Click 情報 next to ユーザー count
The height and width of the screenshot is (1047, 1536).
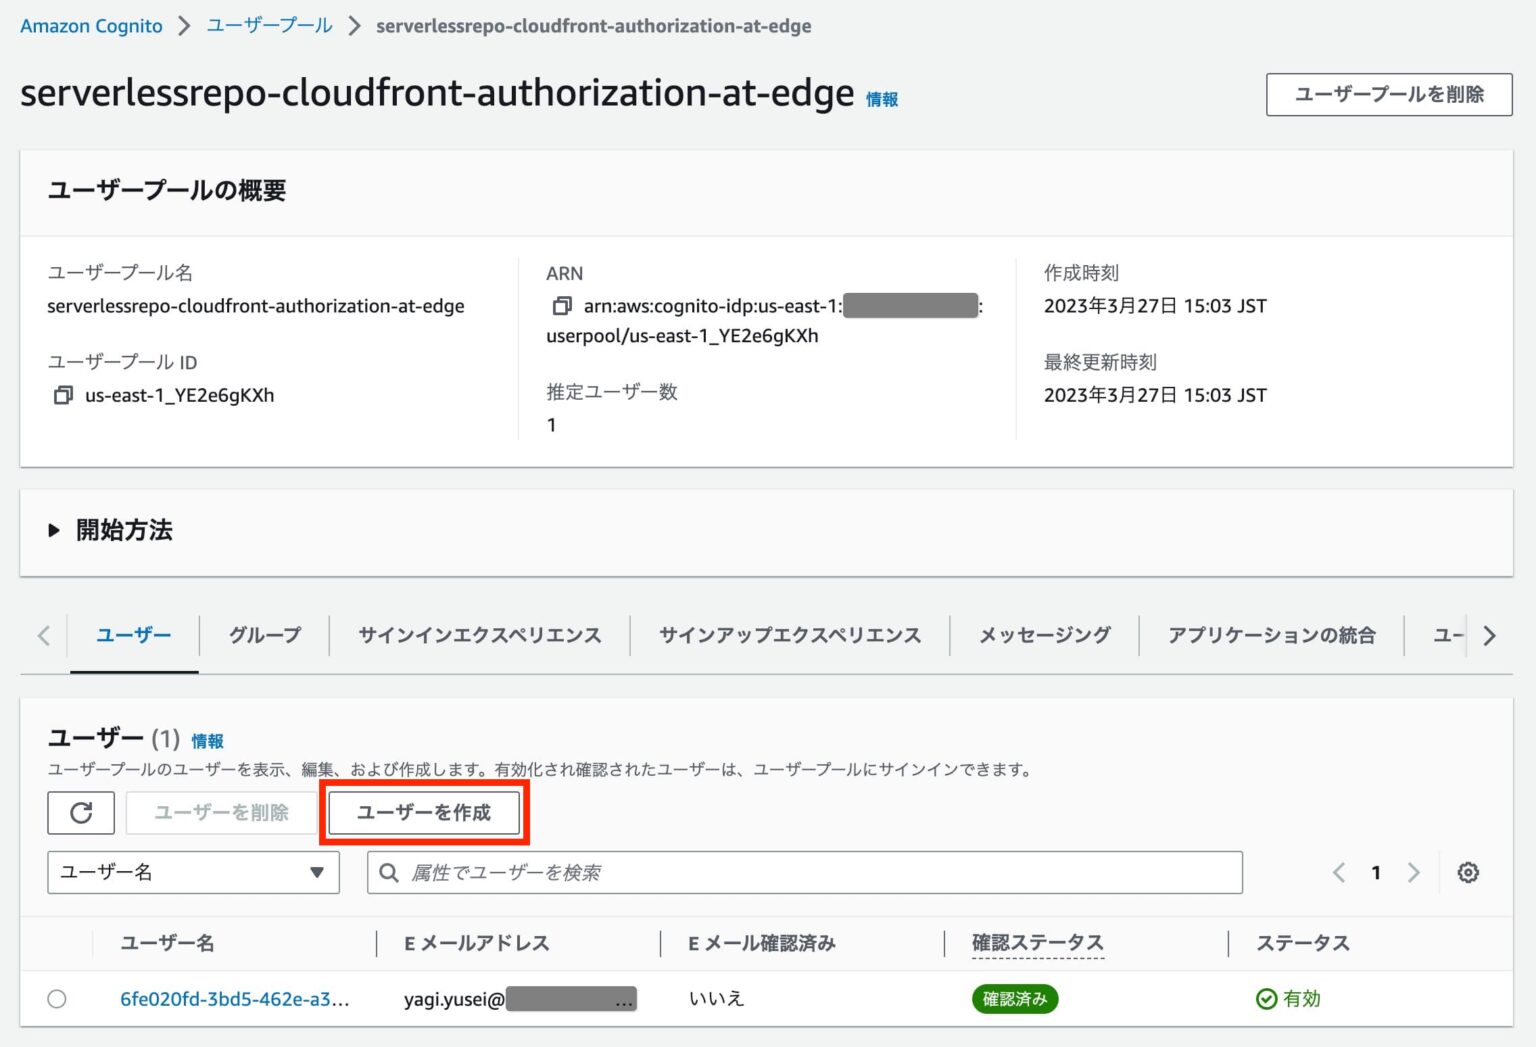pos(208,740)
